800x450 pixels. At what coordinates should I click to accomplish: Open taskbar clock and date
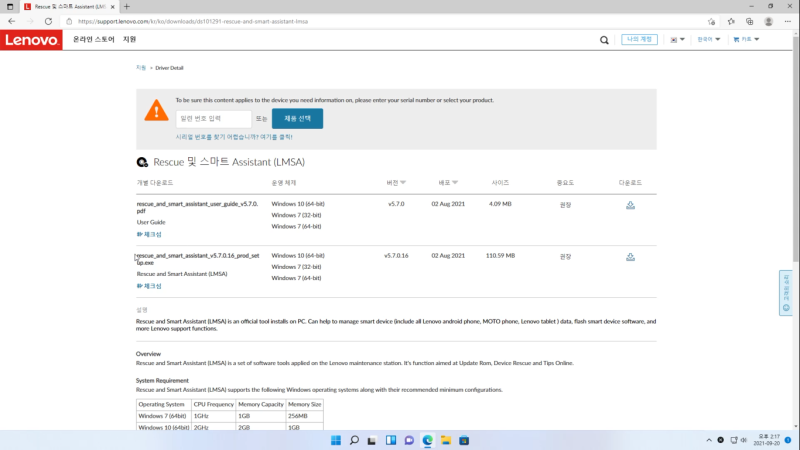tap(769, 440)
